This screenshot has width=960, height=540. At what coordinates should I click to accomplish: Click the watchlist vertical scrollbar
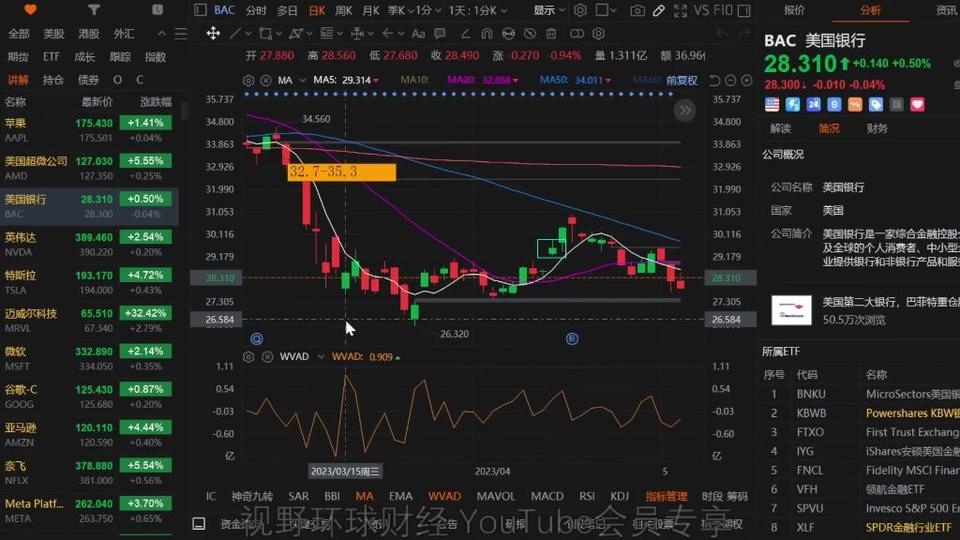184,111
